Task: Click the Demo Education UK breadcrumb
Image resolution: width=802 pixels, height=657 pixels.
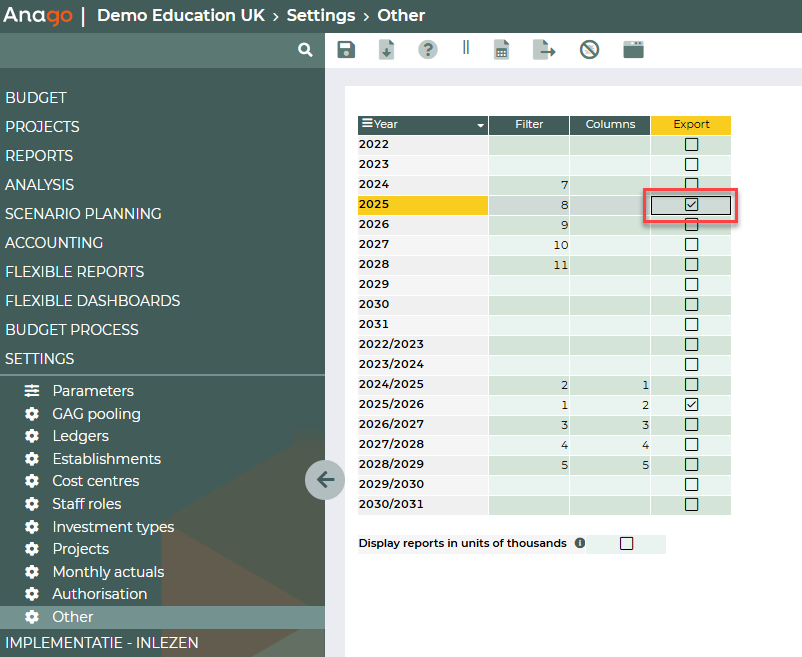Action: pos(181,16)
